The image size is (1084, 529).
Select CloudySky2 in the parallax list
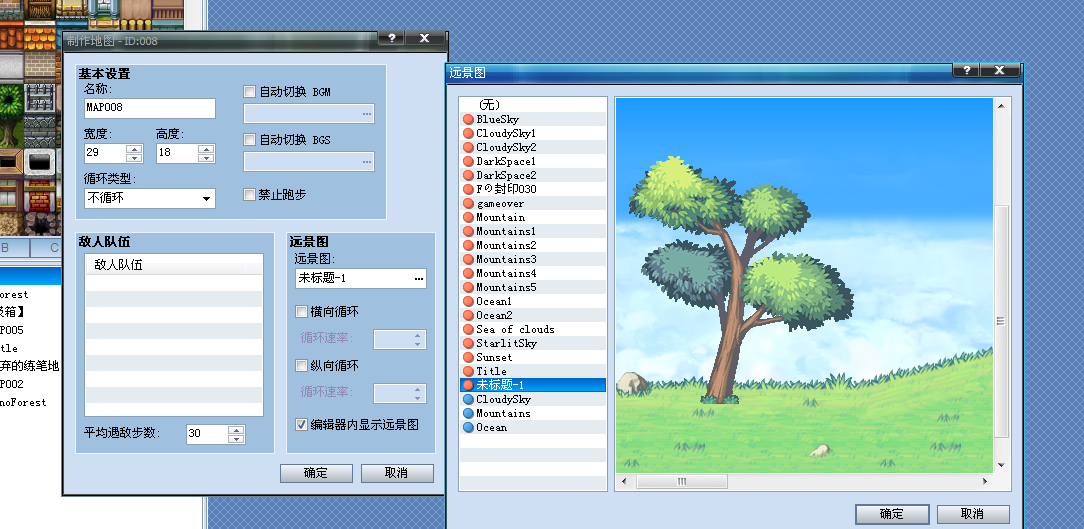click(x=532, y=147)
